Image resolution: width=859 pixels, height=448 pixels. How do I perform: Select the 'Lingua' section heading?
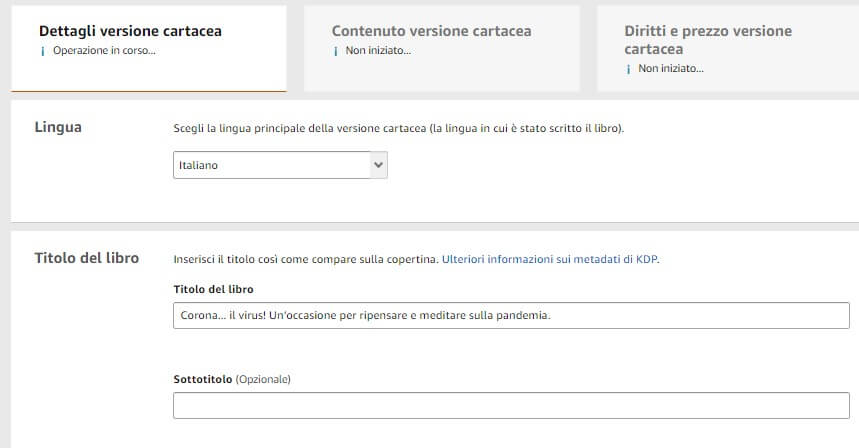tap(58, 127)
